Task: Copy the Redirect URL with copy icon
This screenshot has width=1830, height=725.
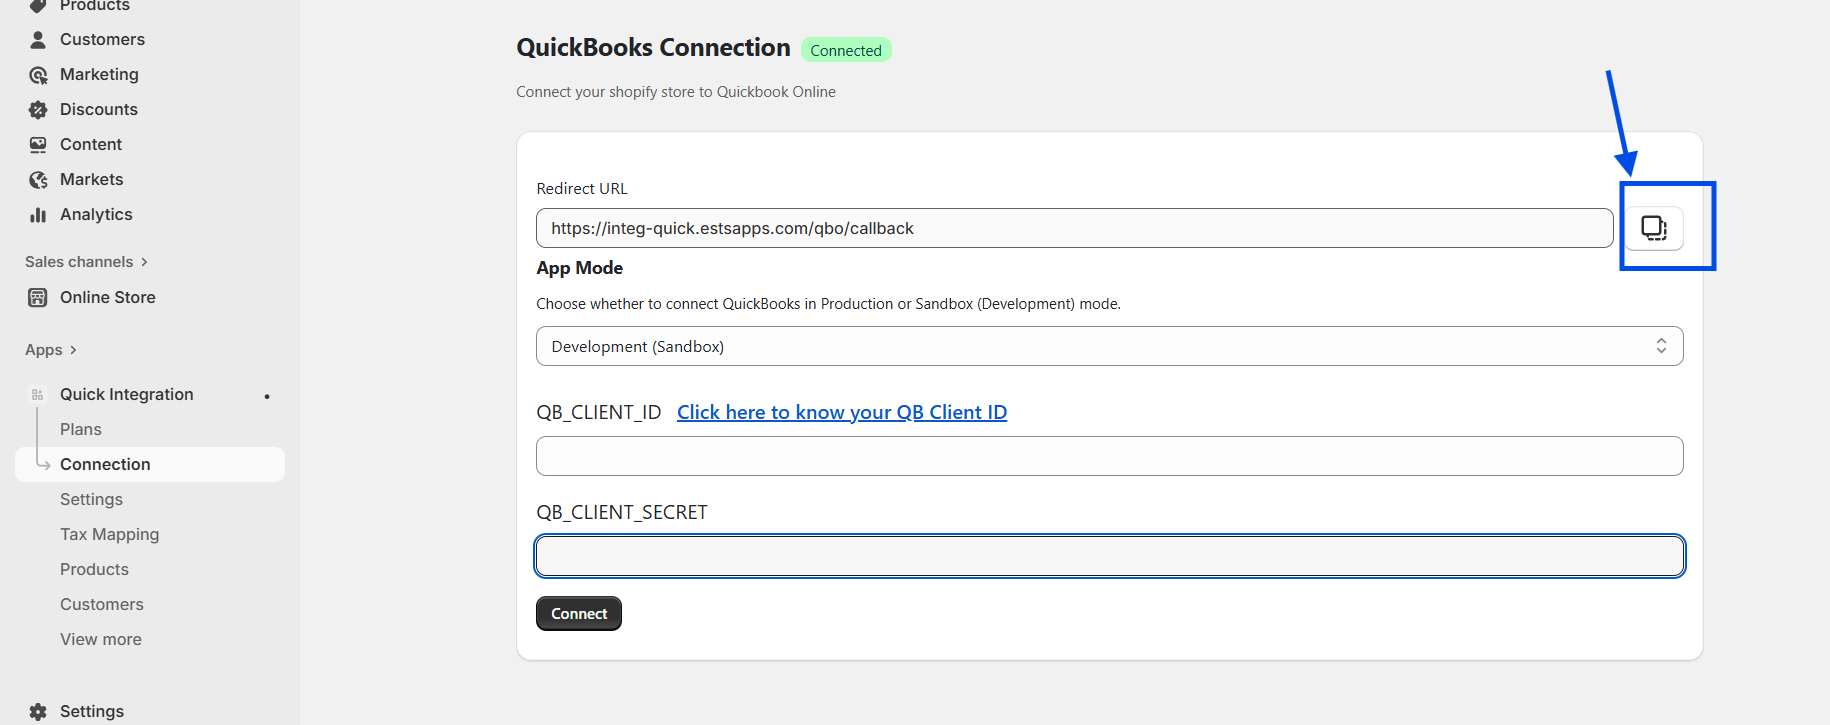Action: coord(1653,228)
